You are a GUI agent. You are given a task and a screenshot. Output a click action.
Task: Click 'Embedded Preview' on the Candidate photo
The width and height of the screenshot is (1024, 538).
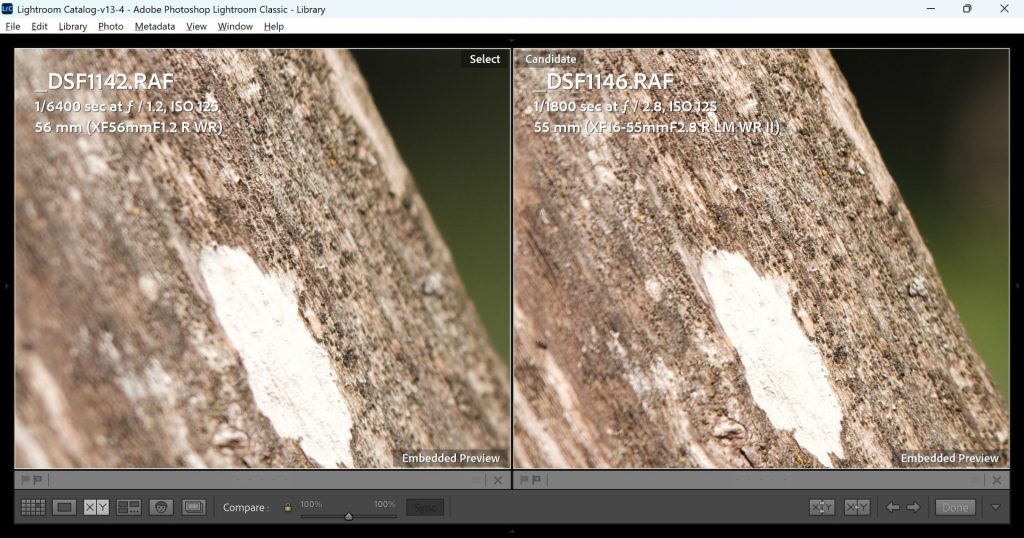click(950, 458)
